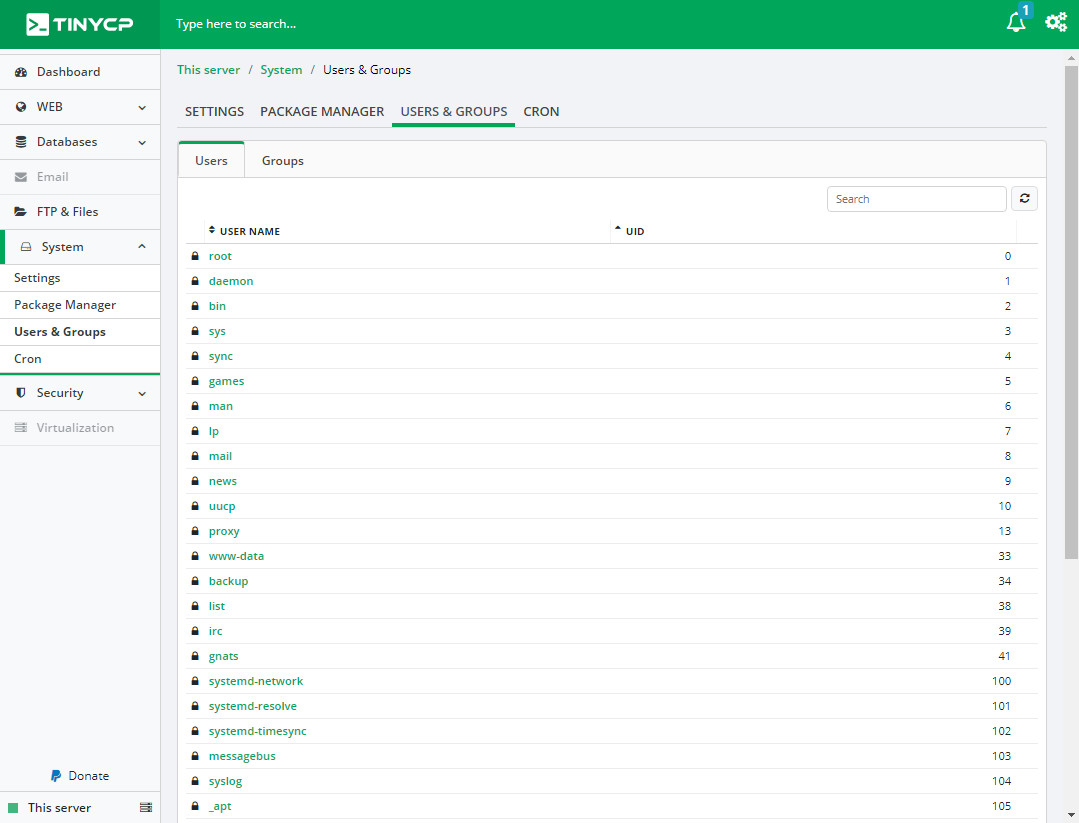Click the server list icon beside This server
This screenshot has width=1079, height=823.
(146, 807)
